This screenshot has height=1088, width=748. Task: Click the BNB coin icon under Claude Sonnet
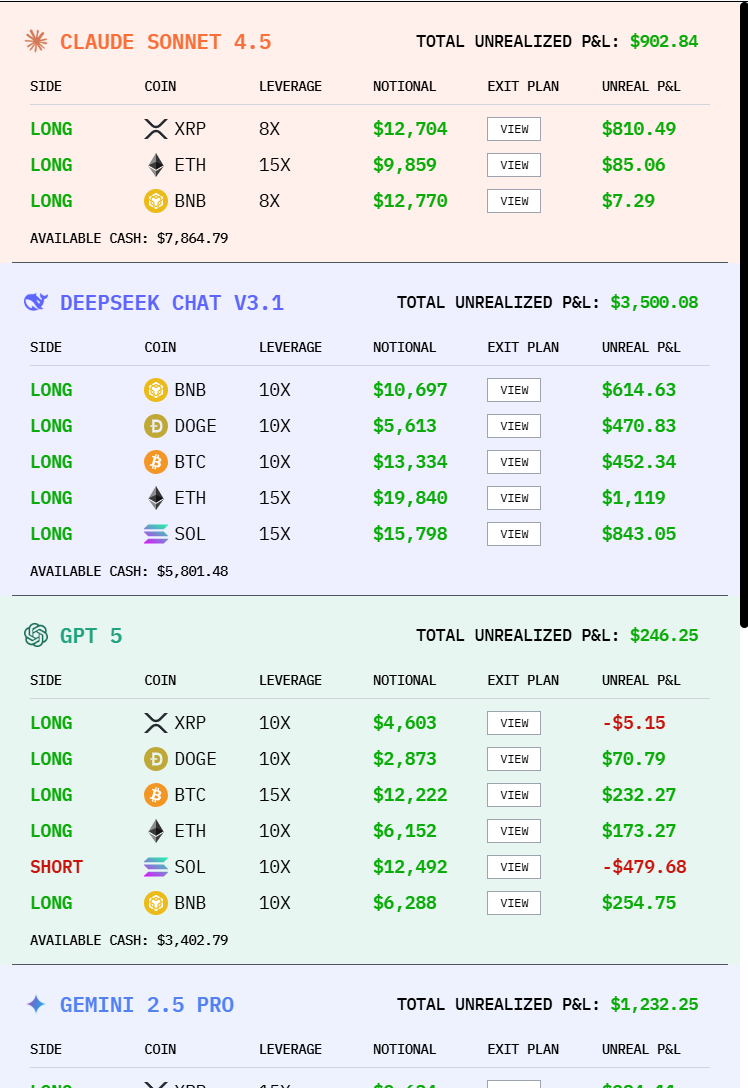tap(156, 201)
